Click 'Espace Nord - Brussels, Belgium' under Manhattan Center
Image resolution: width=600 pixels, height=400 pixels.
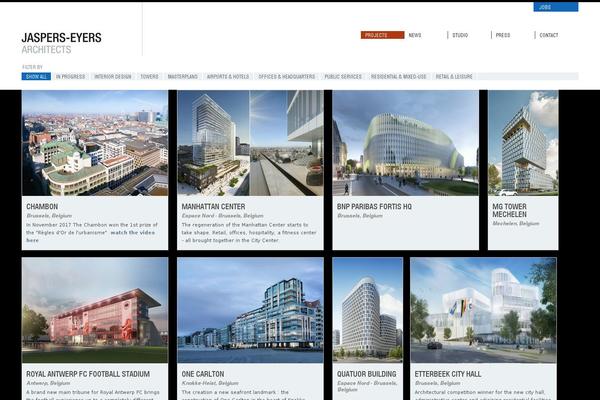222,216
